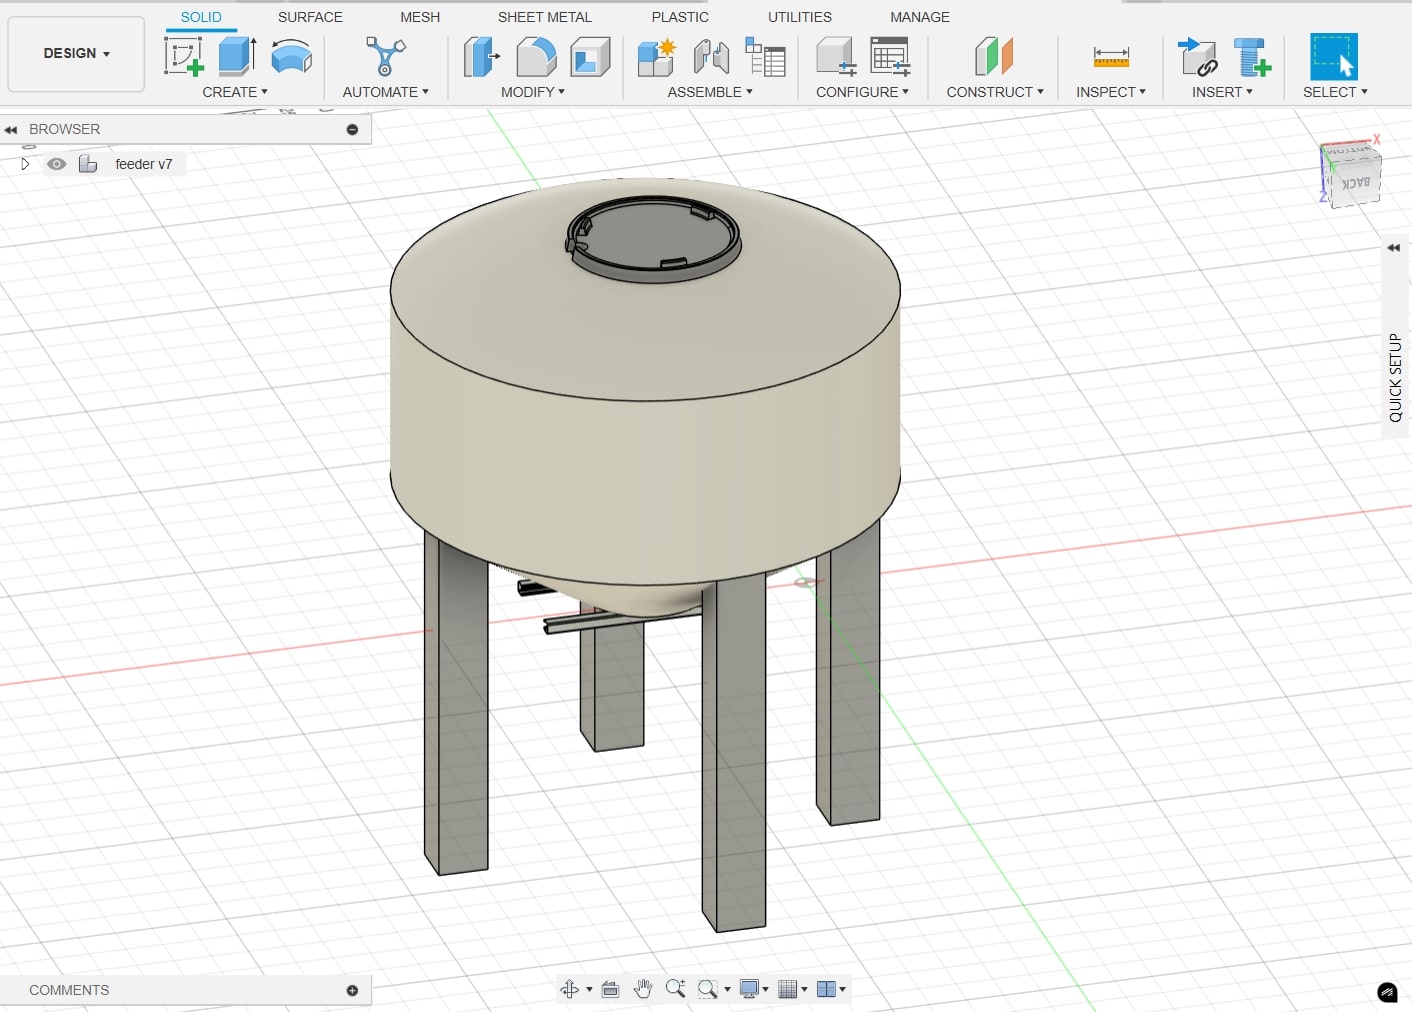Choose the Extrude tool
This screenshot has height=1012, width=1412.
coord(237,57)
